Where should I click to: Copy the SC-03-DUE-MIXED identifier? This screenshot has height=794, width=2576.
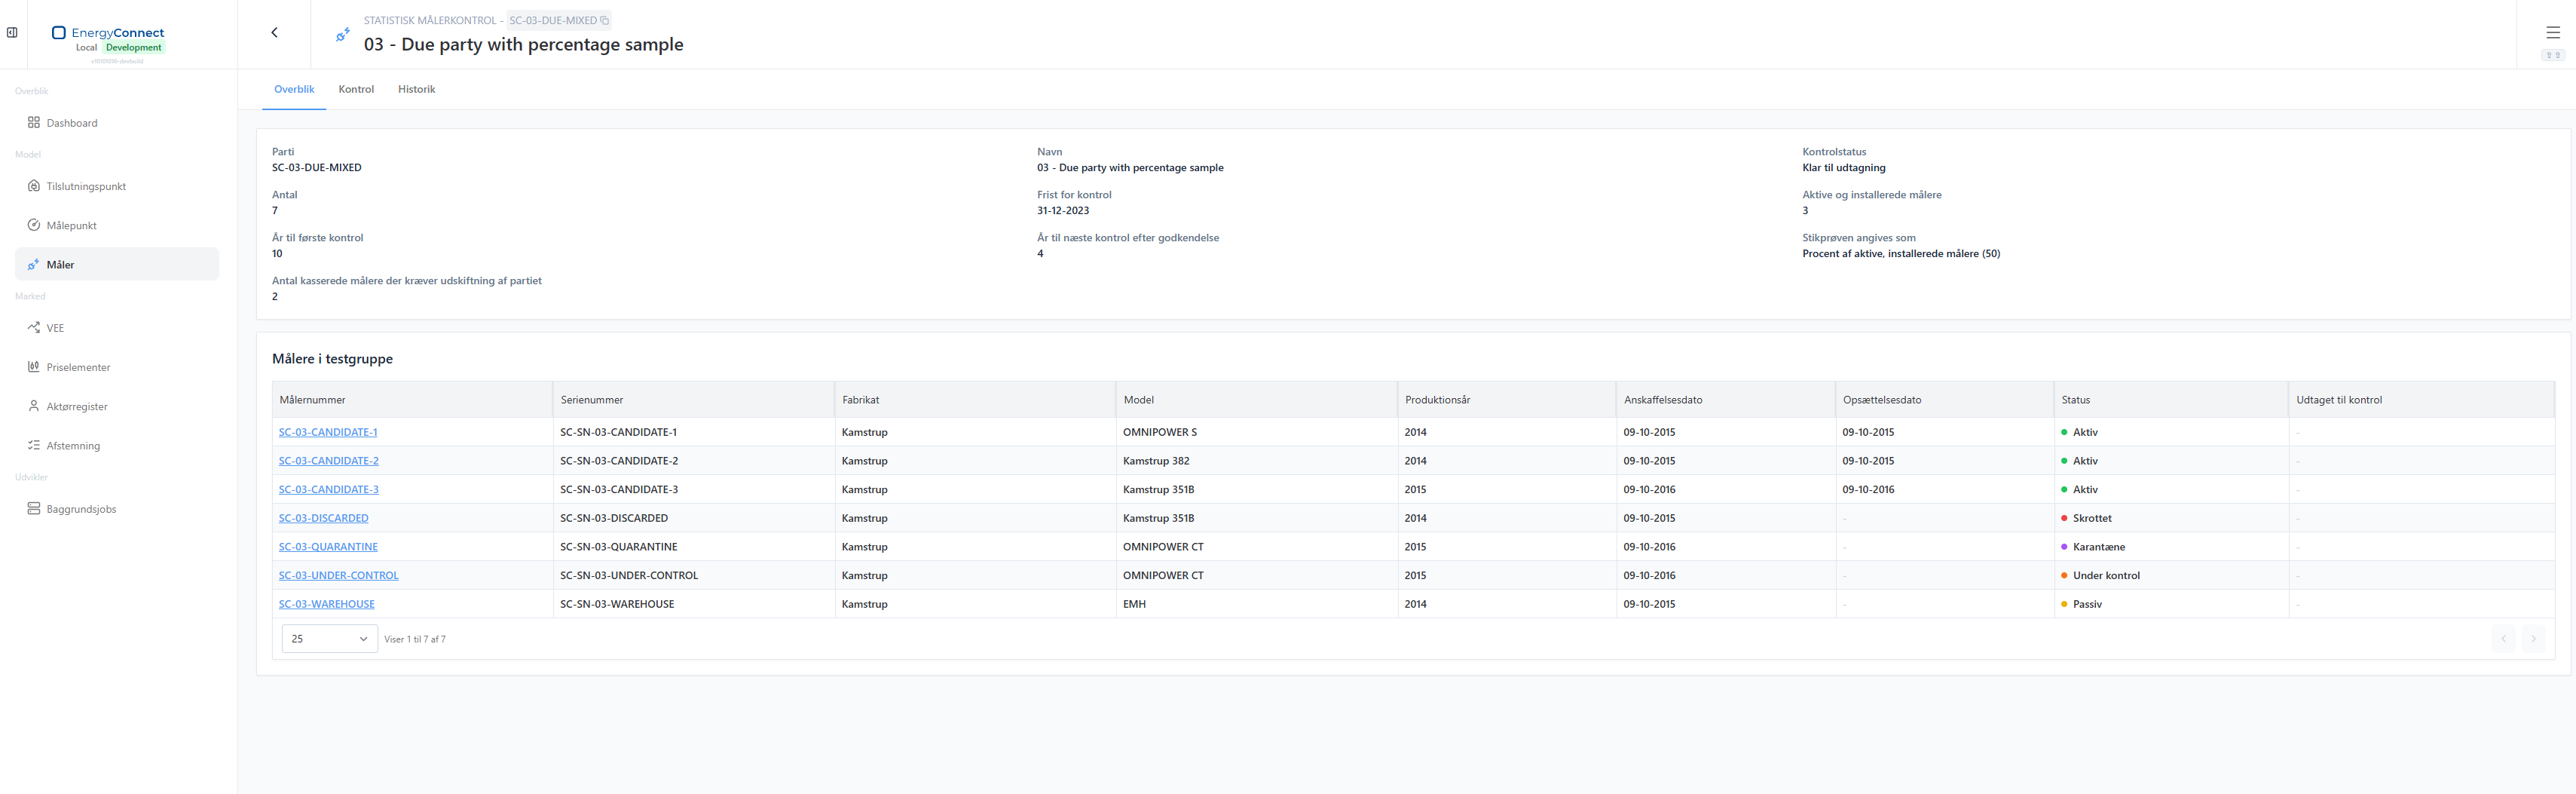[604, 20]
